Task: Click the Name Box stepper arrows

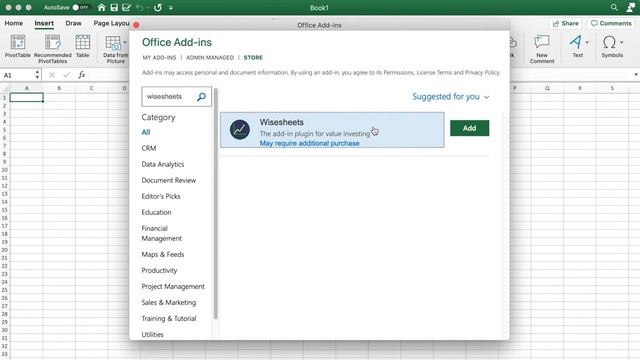Action: [37, 75]
